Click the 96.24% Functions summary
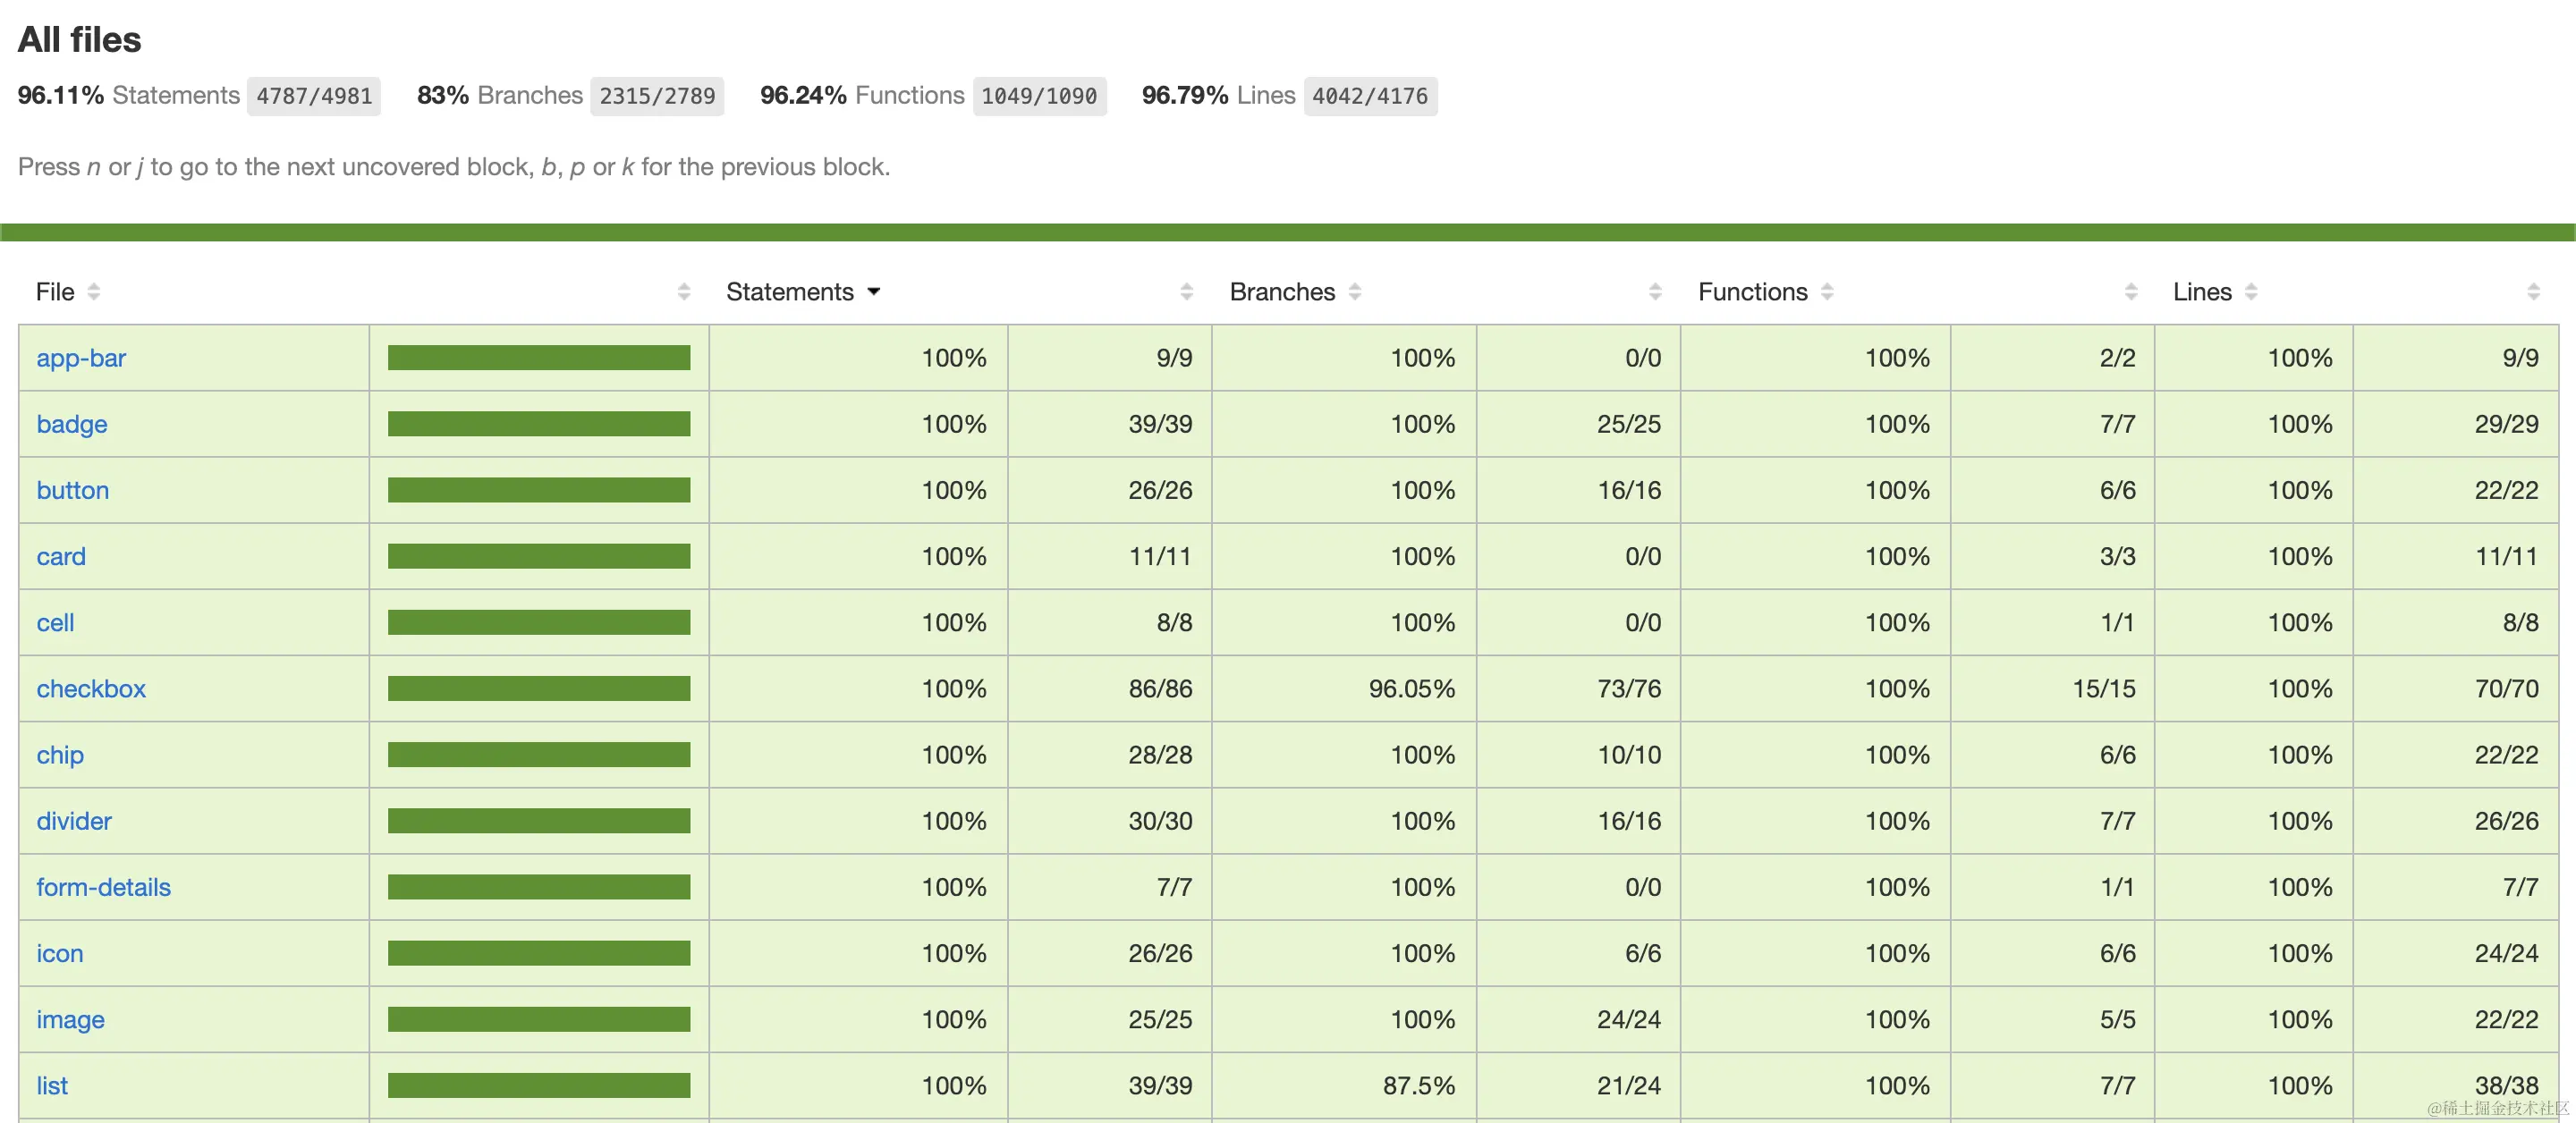2576x1123 pixels. point(862,95)
